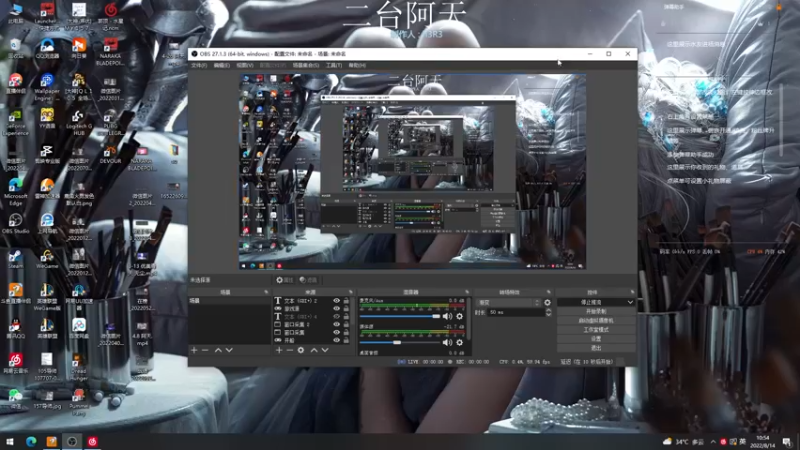Open OBS Studio desktop shortcut
Viewport: 800px width, 450px height.
click(15, 223)
